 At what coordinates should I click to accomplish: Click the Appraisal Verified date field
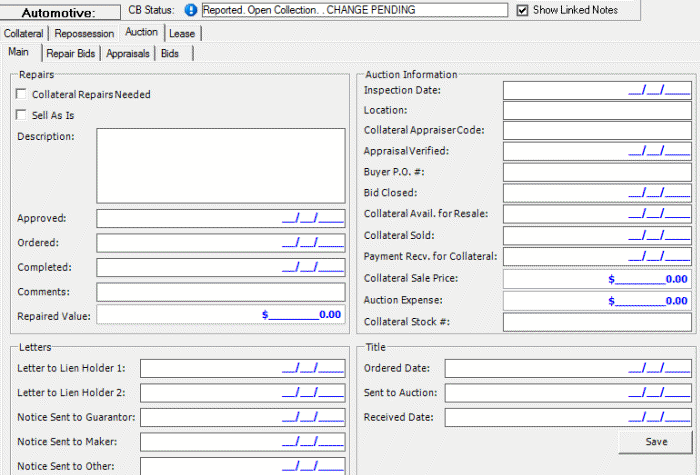pos(597,151)
